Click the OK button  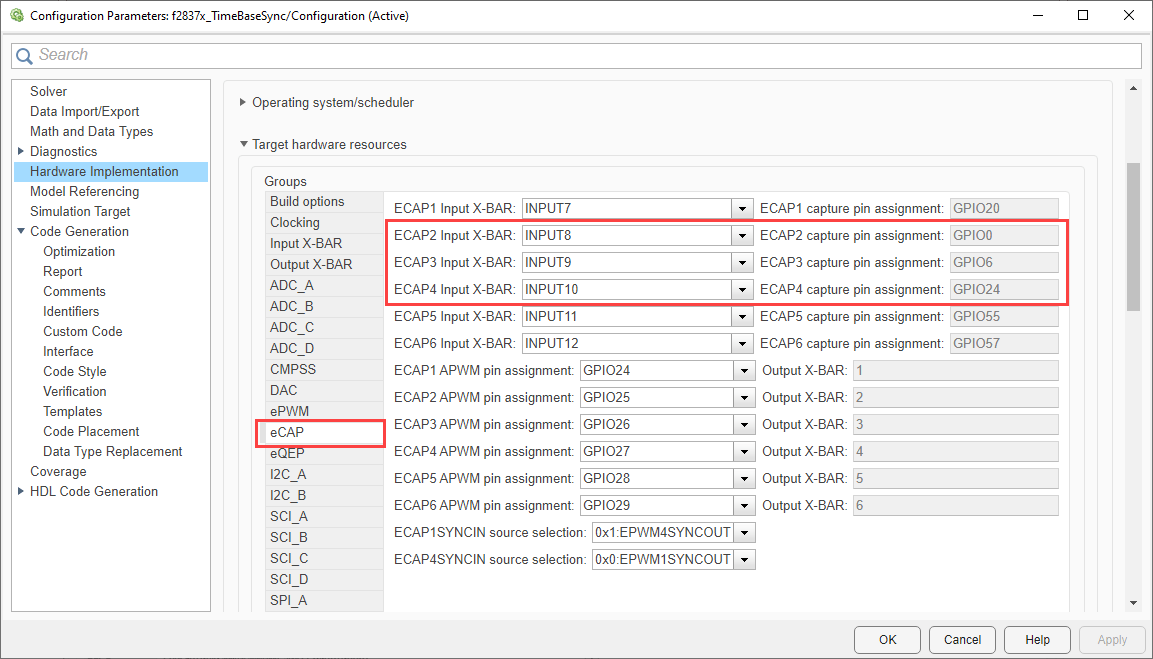click(888, 640)
